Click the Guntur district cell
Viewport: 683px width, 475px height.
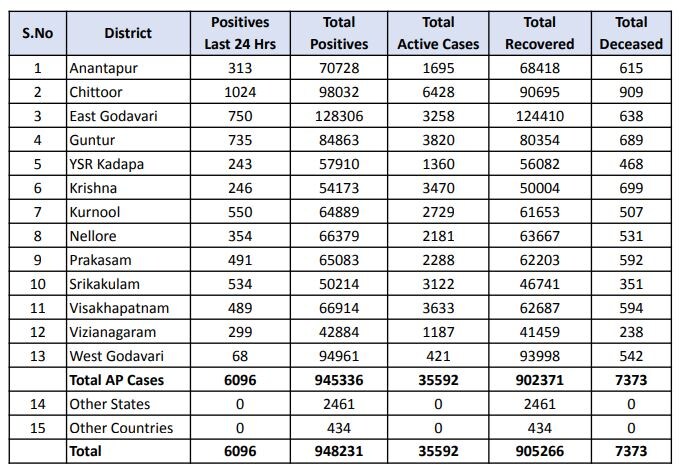[93, 140]
